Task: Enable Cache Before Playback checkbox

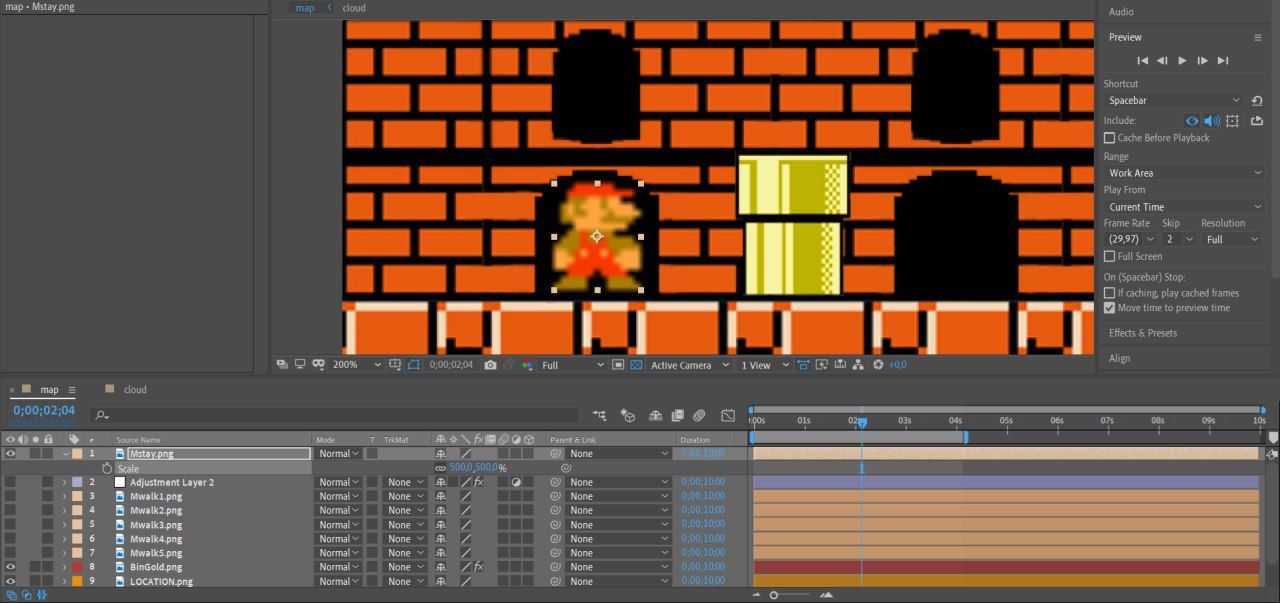Action: click(x=1109, y=138)
